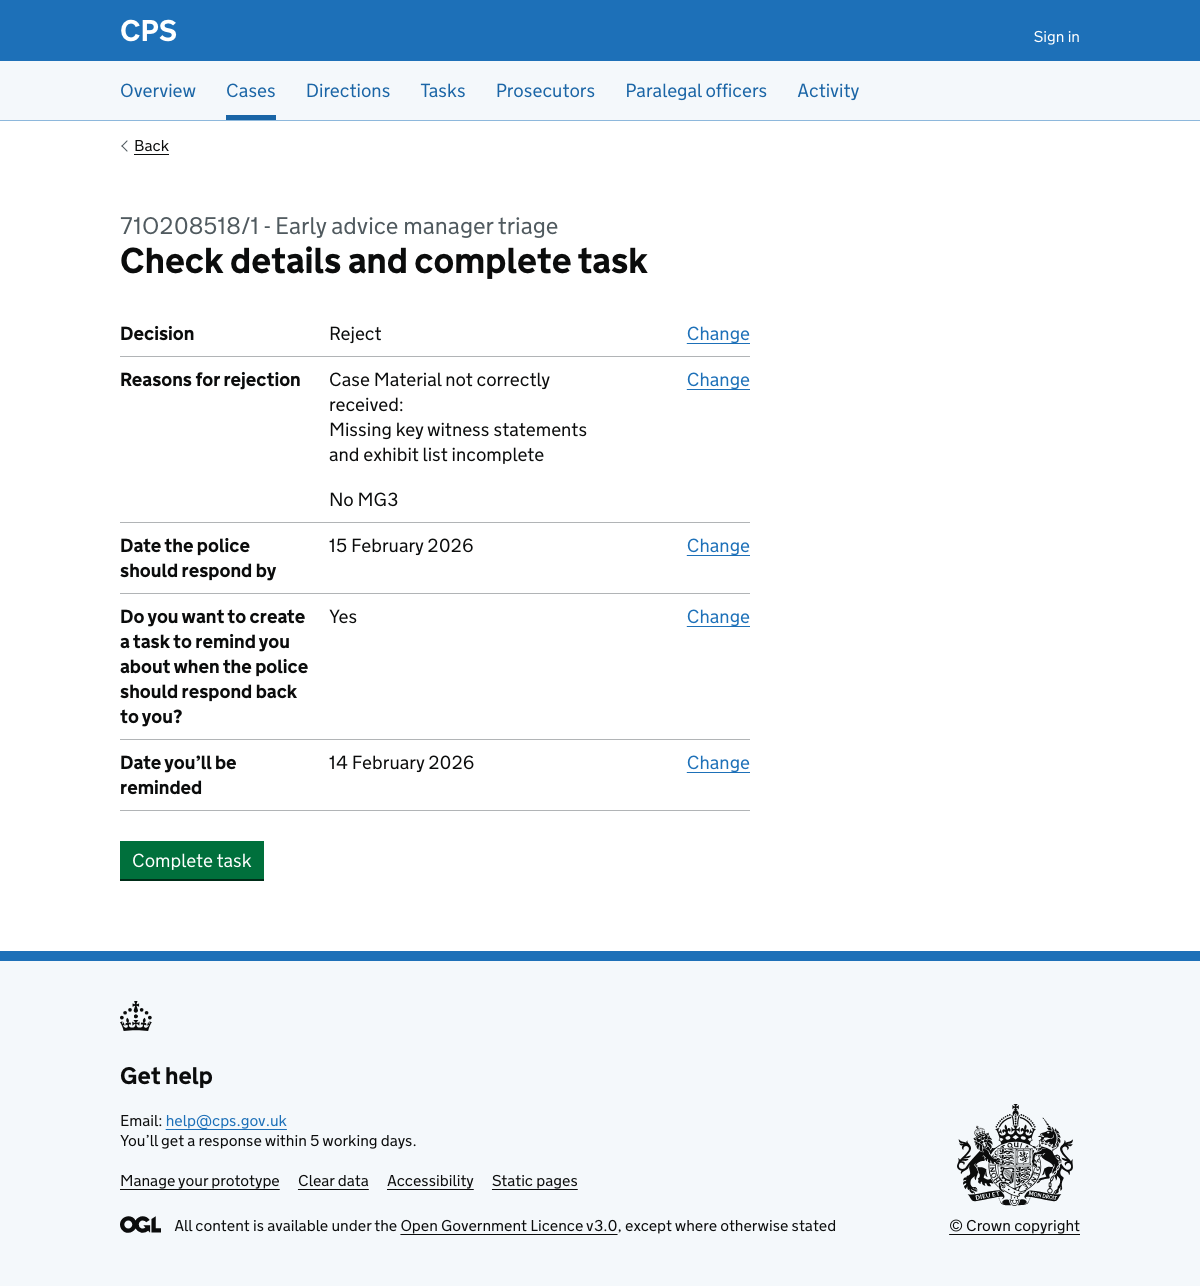Screen dimensions: 1200x1286
Task: Click the crown icon in the footer
Action: (x=135, y=1016)
